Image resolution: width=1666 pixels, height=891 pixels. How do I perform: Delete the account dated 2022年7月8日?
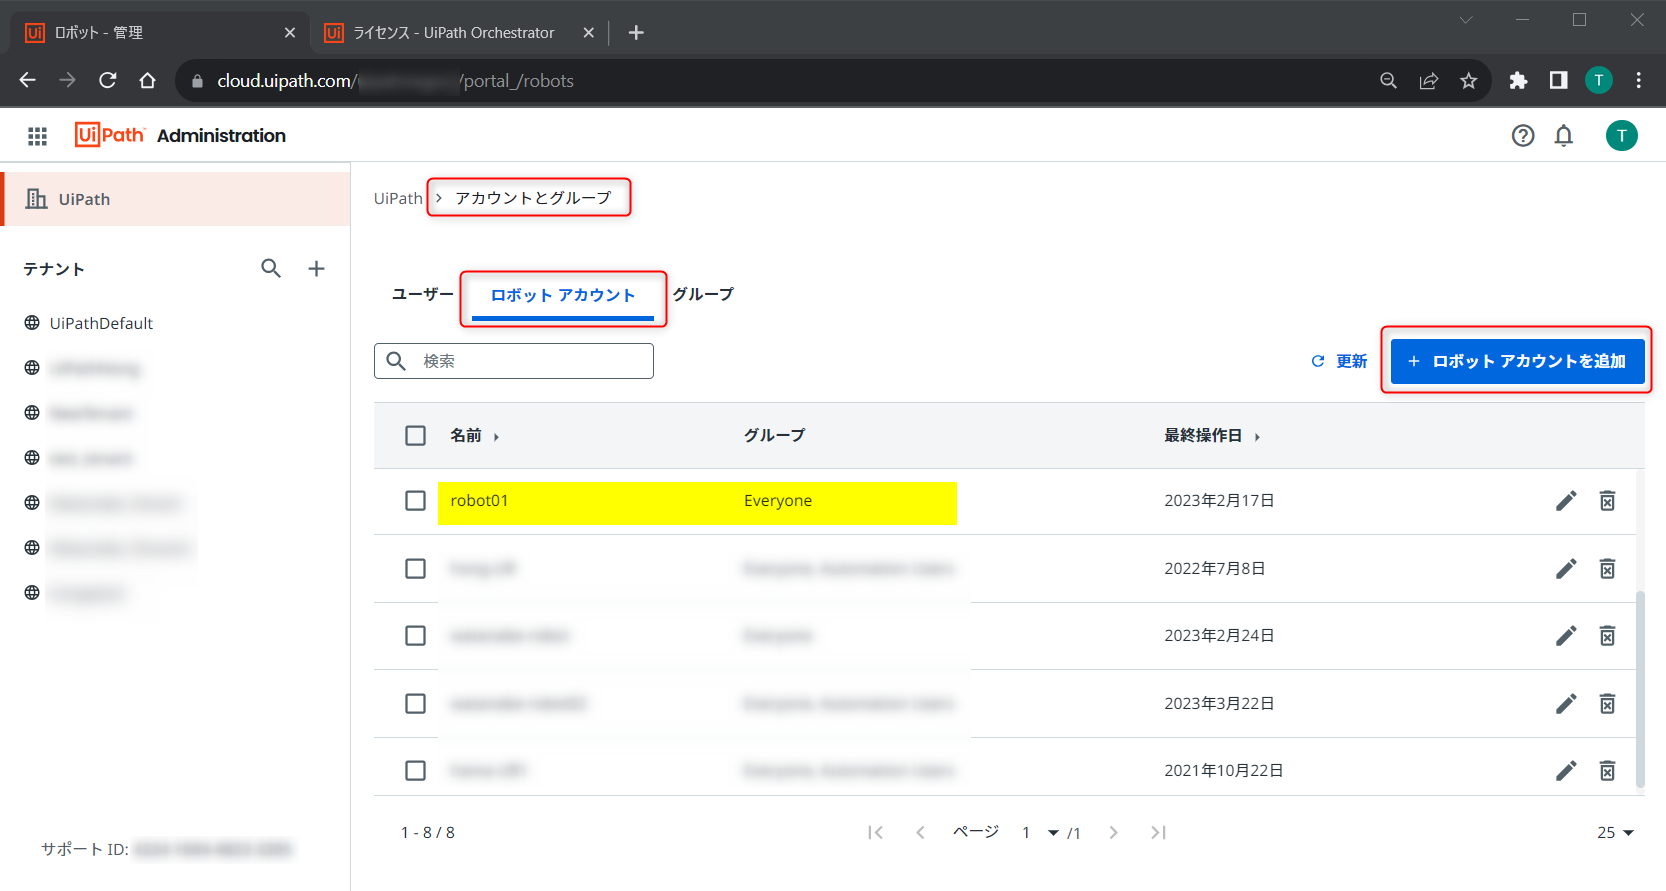[1607, 569]
